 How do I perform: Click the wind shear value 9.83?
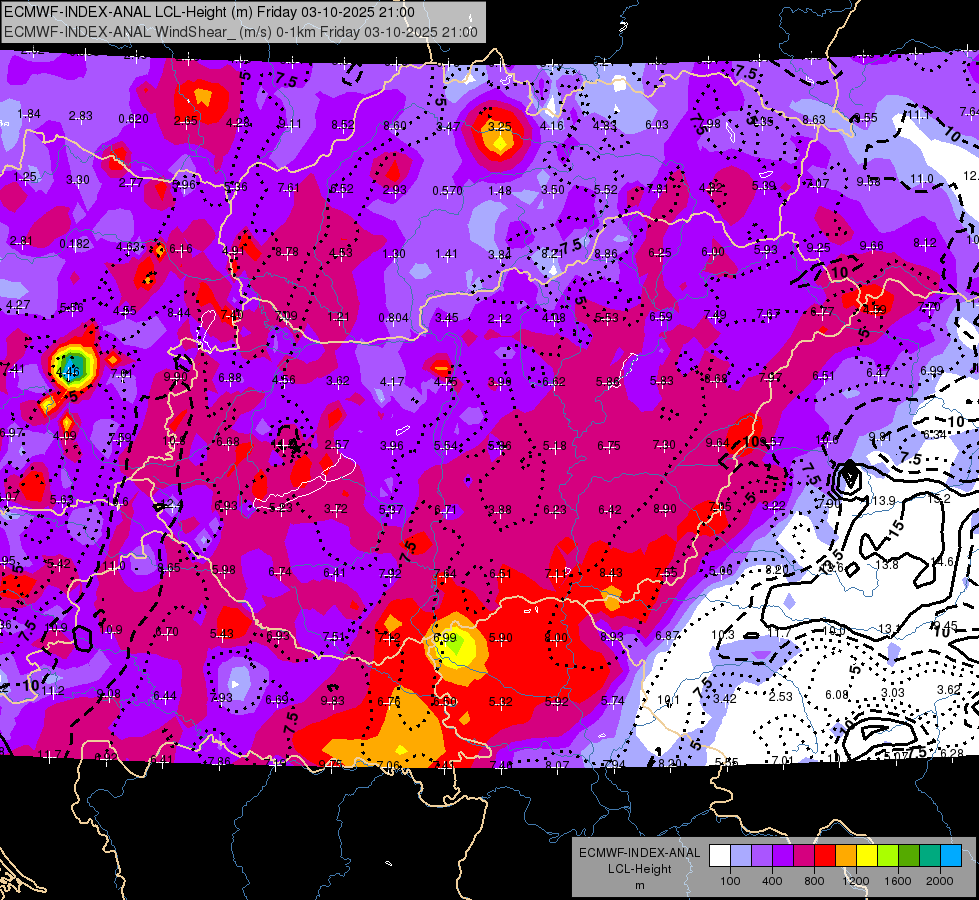pos(333,701)
